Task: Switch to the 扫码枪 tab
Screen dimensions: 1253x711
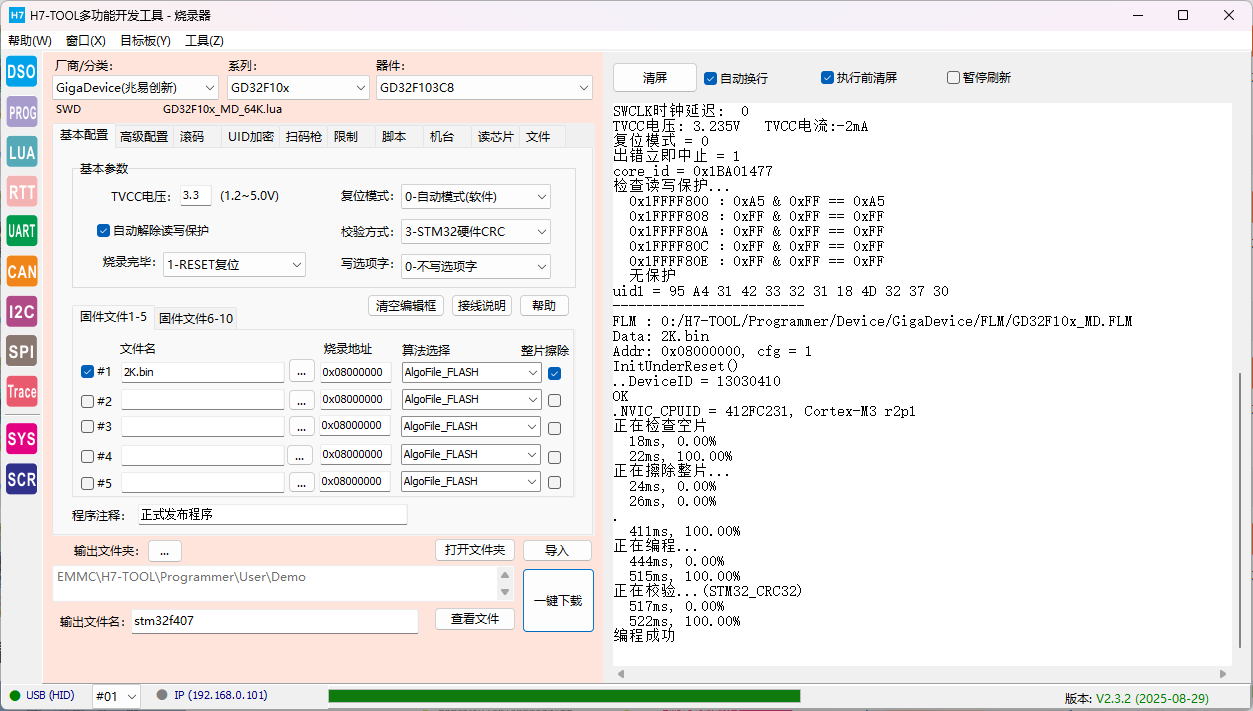Action: 304,136
